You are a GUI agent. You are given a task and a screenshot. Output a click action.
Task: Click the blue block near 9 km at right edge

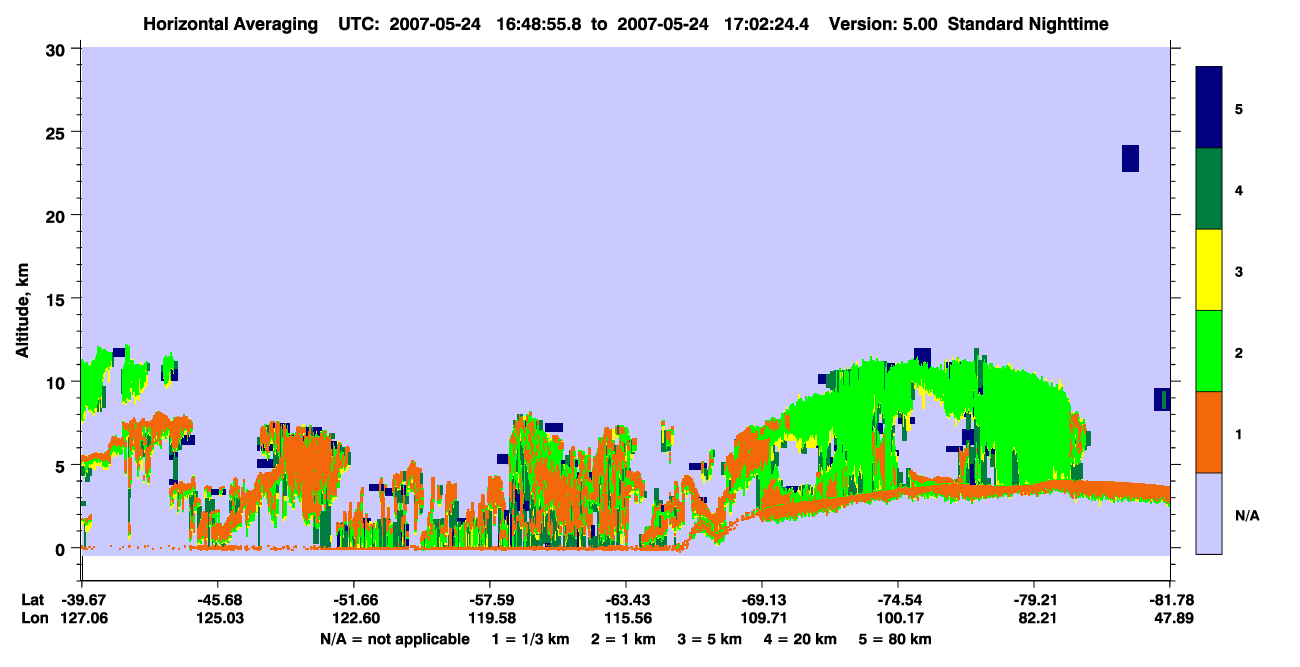(x=1162, y=399)
